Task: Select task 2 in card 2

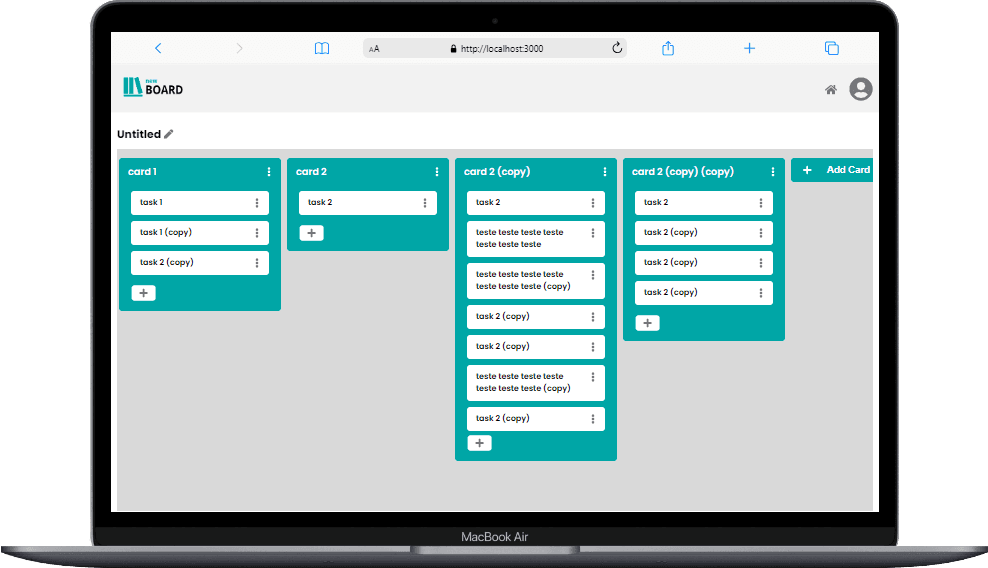Action: (368, 203)
